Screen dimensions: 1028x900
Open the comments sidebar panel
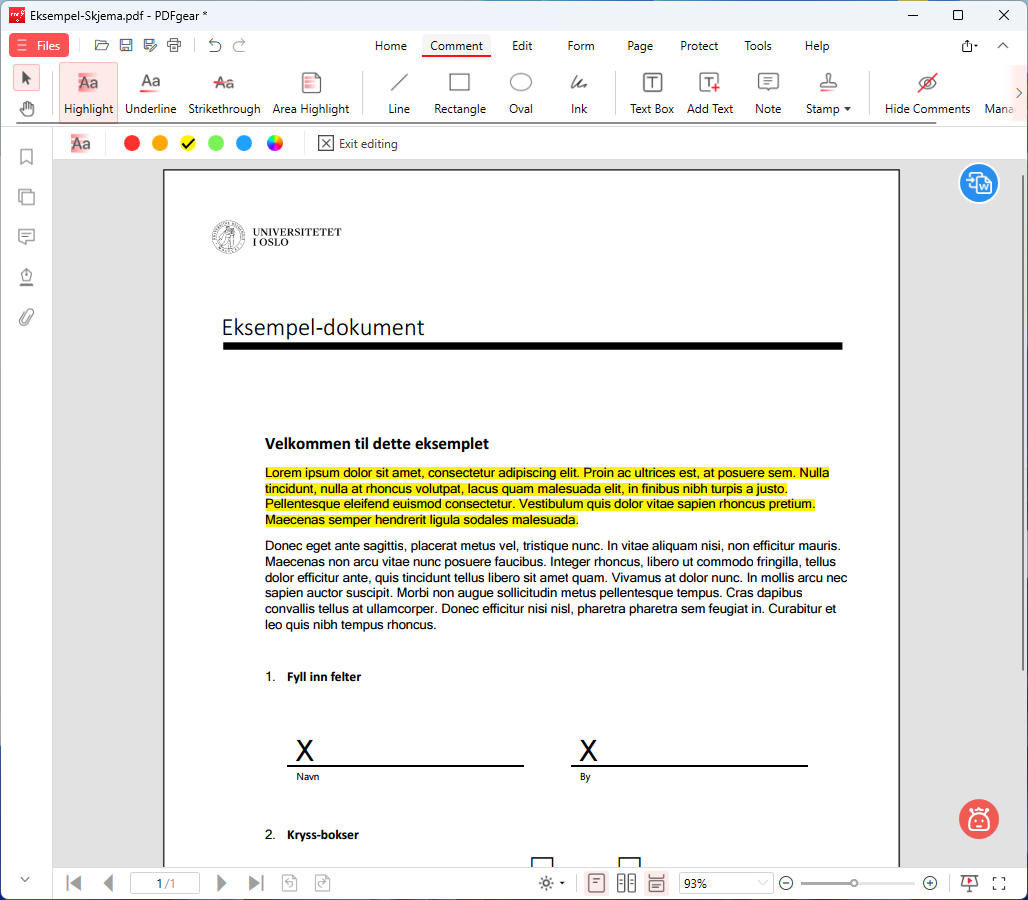tap(26, 237)
